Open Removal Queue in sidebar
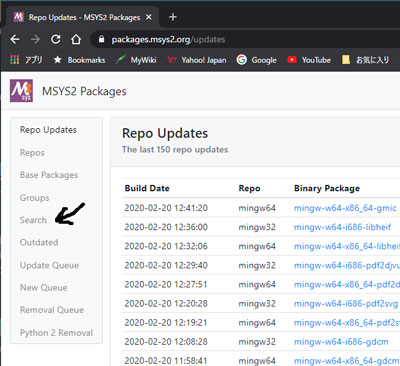The width and height of the screenshot is (400, 366). pyautogui.click(x=52, y=310)
